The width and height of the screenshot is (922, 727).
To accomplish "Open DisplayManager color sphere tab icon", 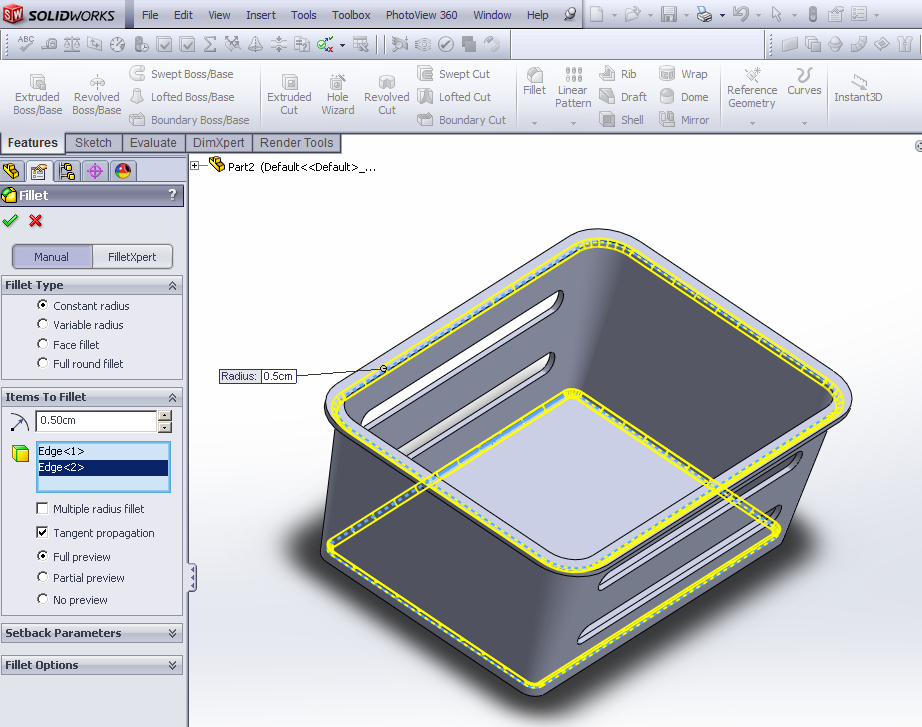I will [123, 171].
